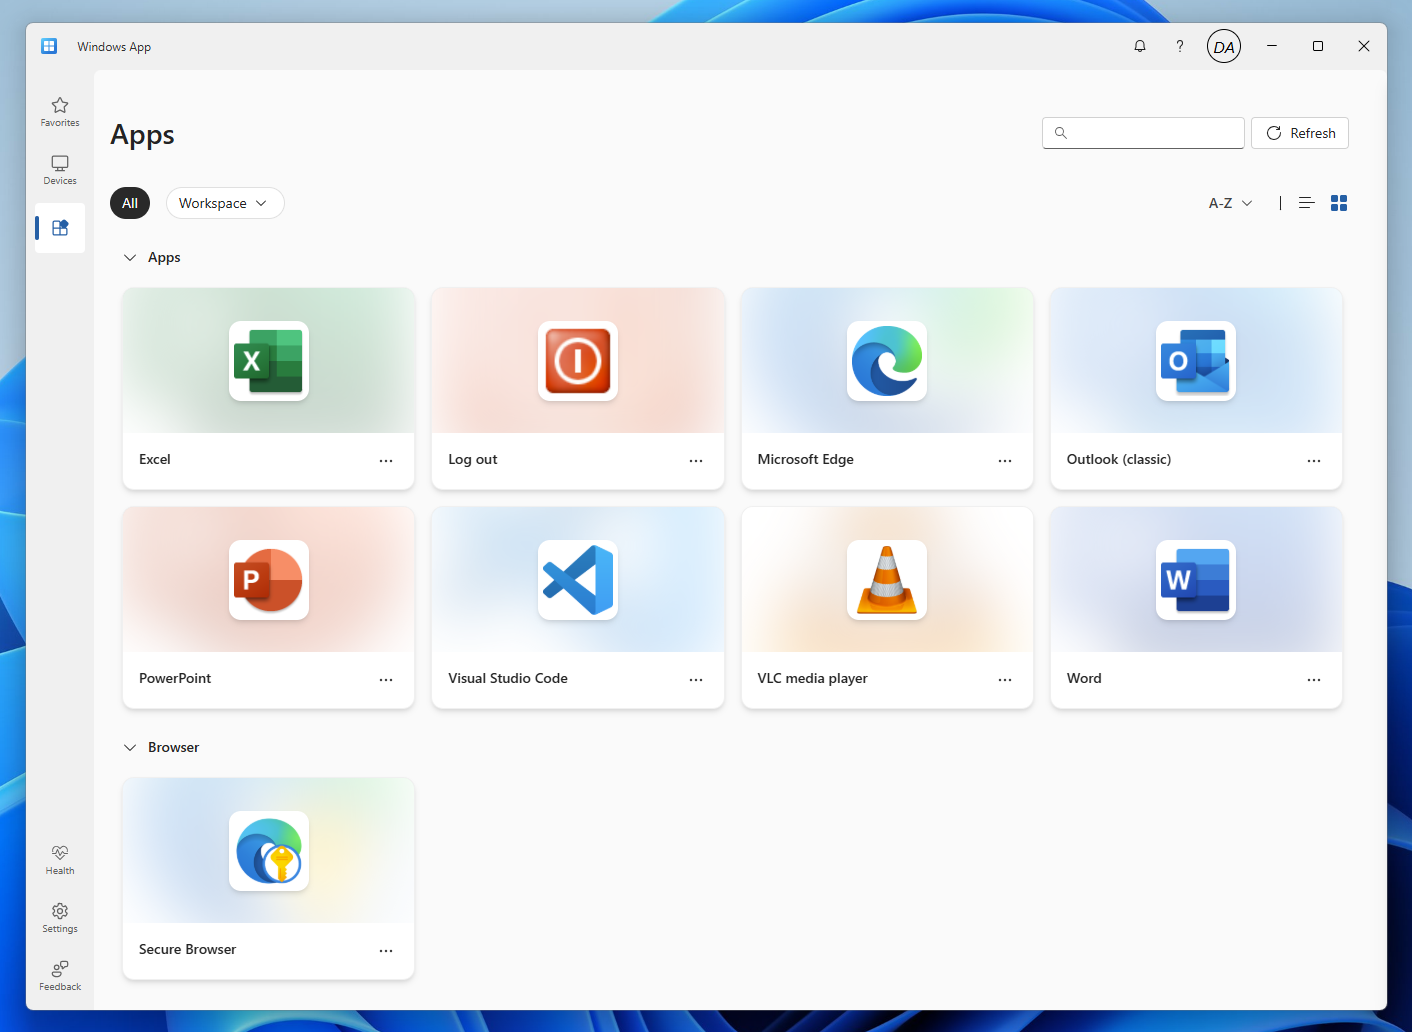
Task: Open the Favorites section in sidebar
Action: 59,112
